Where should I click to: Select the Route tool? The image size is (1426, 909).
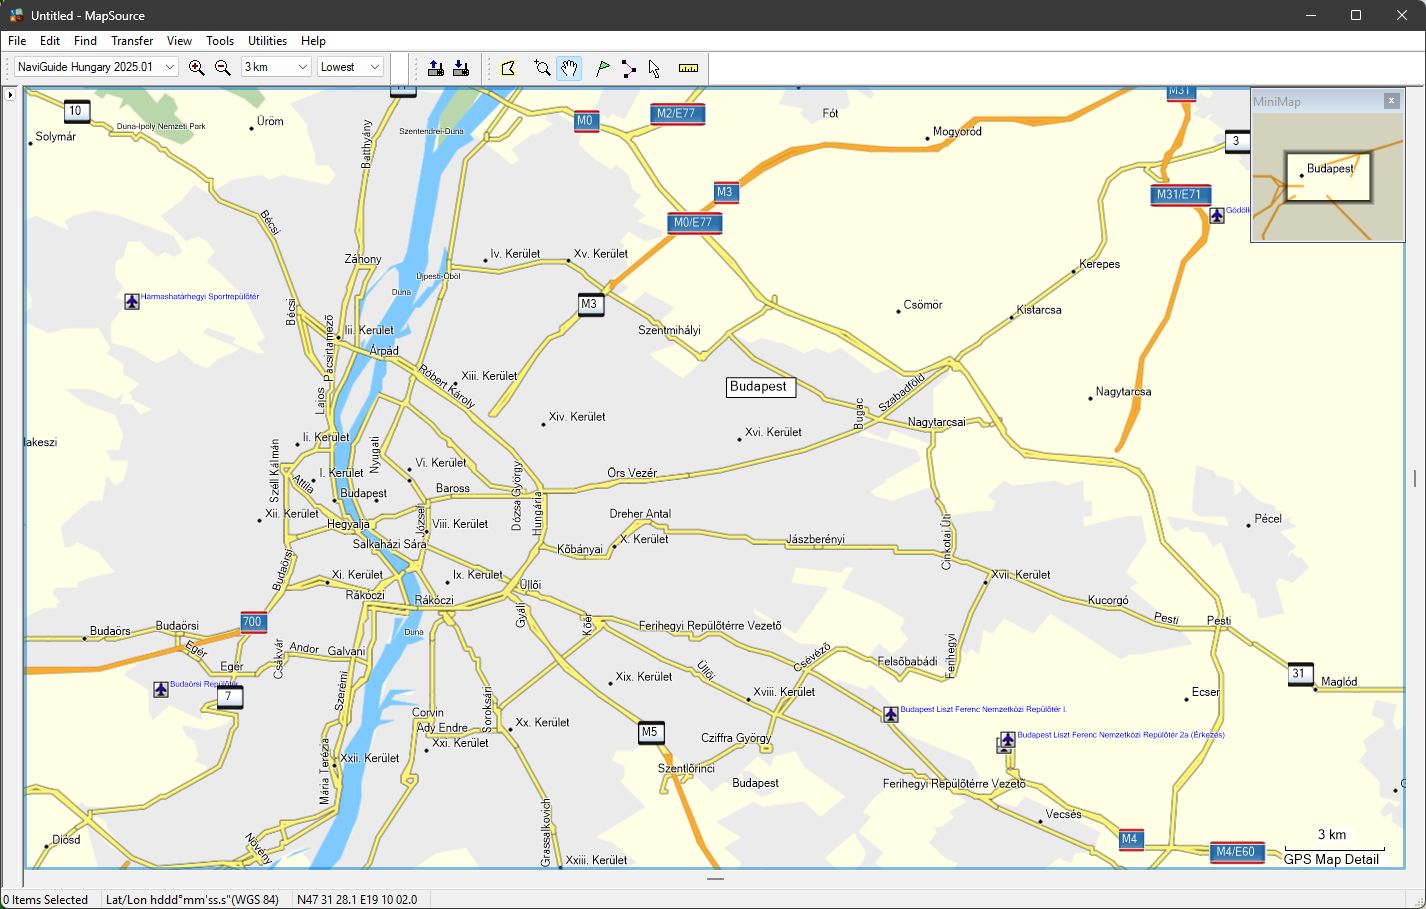628,68
